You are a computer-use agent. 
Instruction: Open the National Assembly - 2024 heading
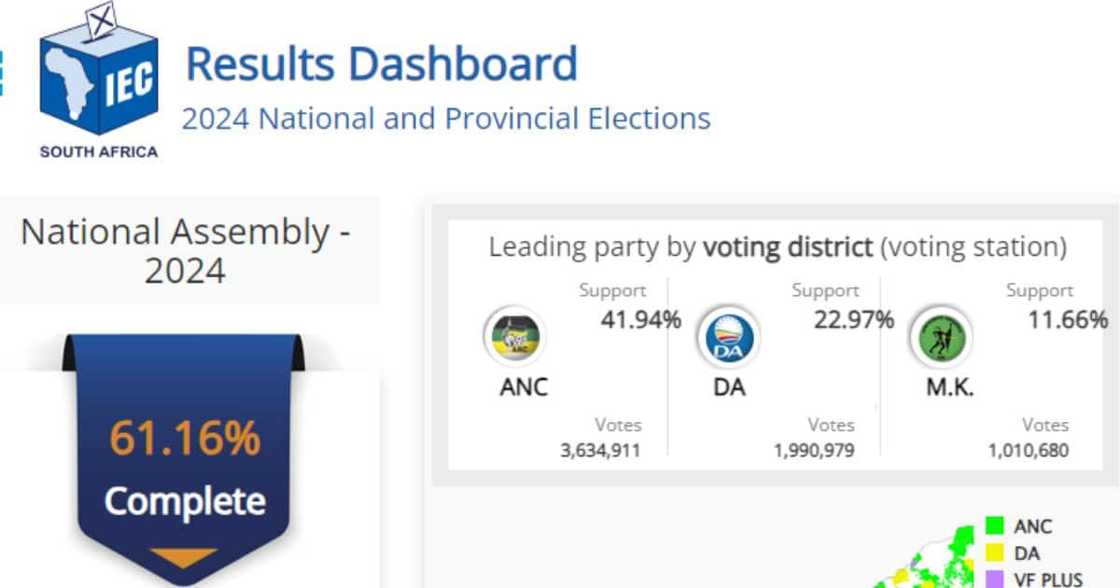(186, 251)
